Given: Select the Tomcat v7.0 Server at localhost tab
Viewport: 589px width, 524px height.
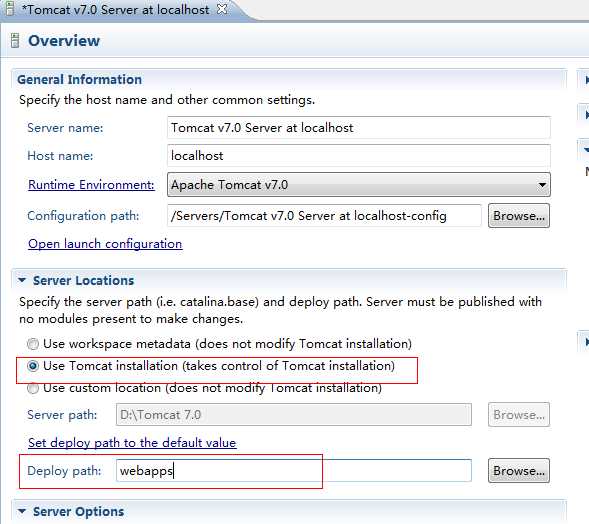Looking at the screenshot, I should point(116,9).
